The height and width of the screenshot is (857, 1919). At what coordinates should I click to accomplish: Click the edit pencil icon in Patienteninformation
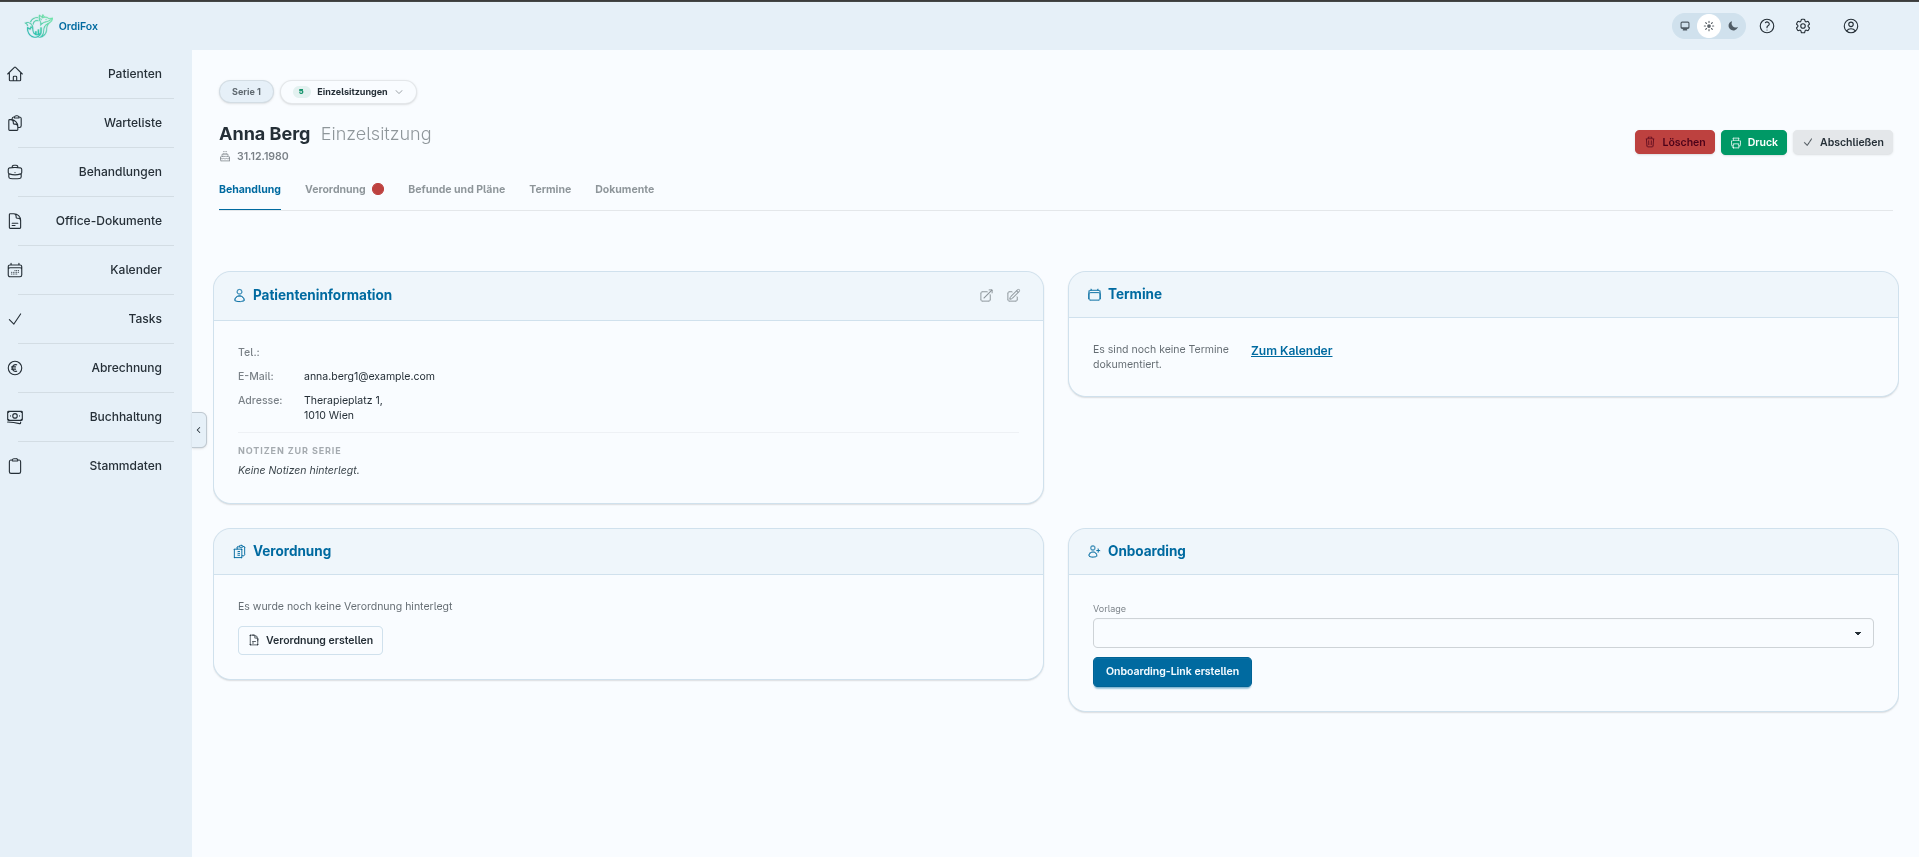coord(1013,296)
